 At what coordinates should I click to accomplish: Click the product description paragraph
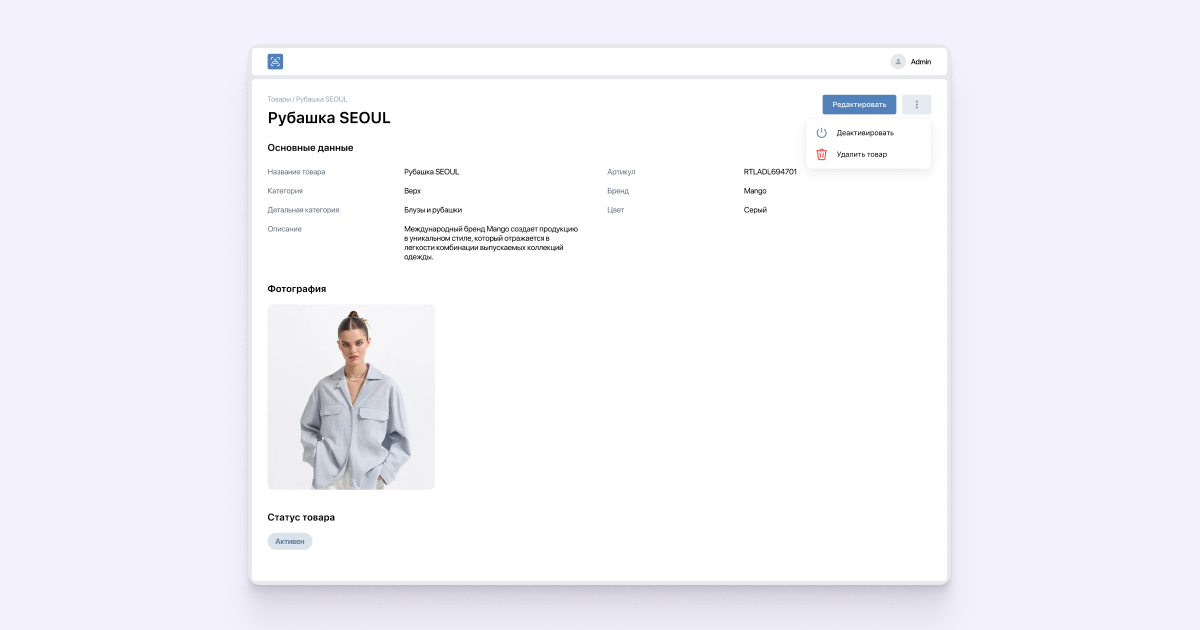tap(490, 243)
